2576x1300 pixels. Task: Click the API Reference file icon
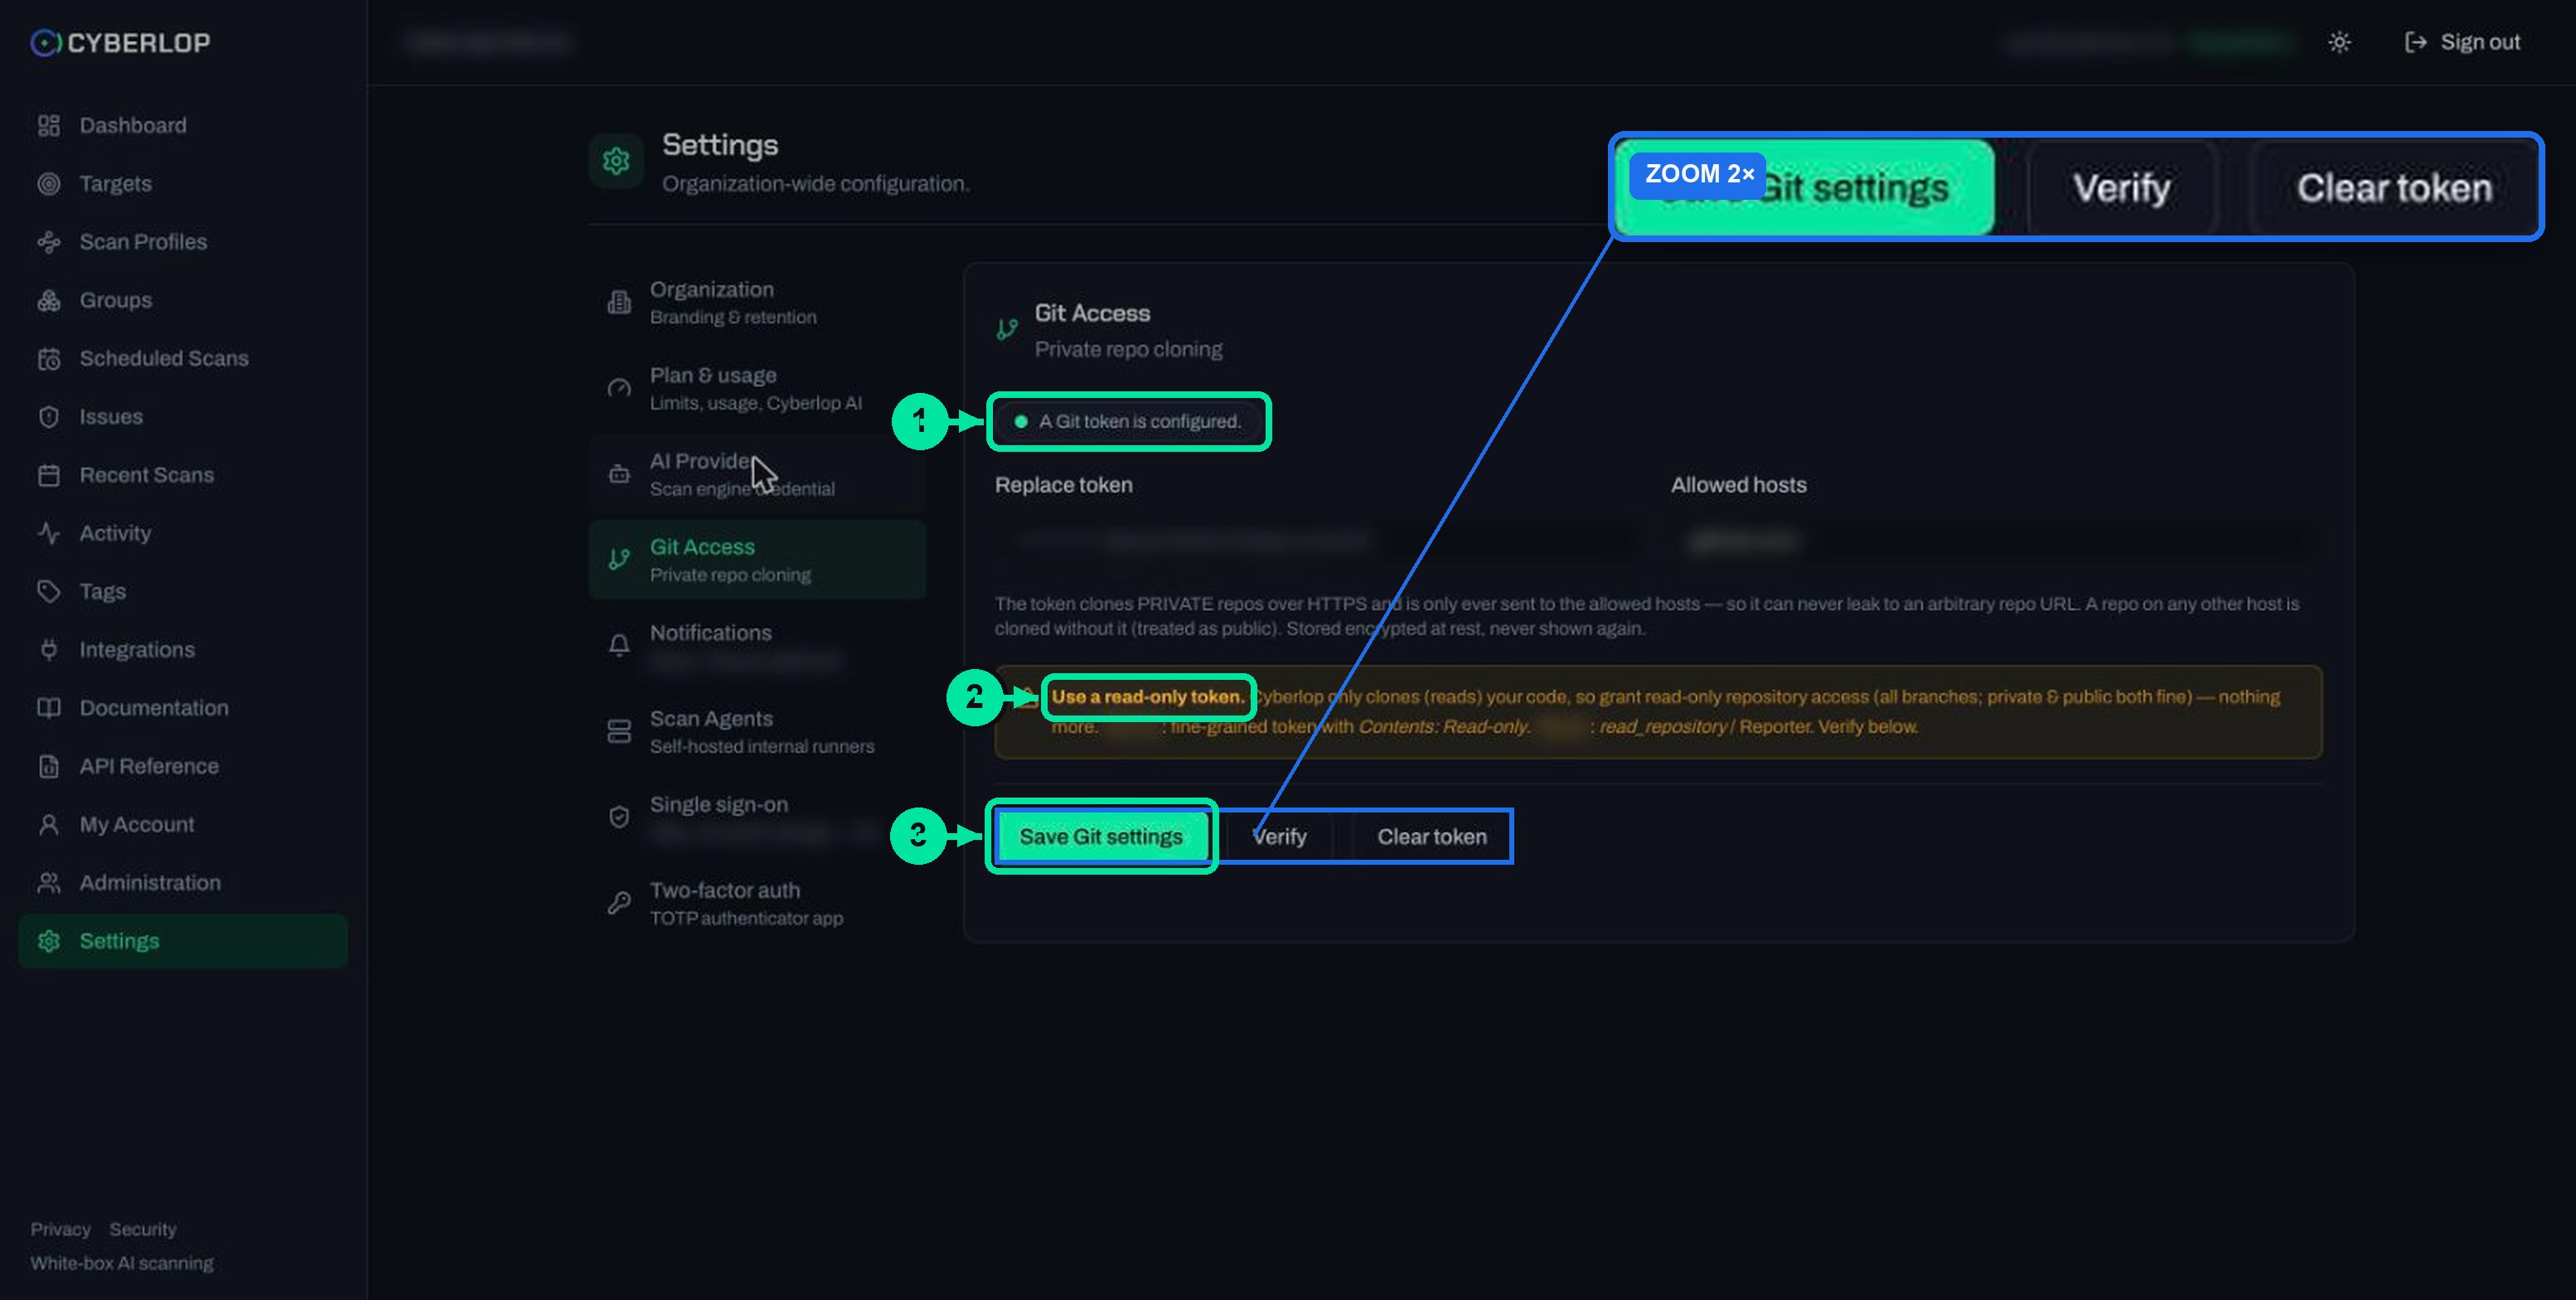48,766
